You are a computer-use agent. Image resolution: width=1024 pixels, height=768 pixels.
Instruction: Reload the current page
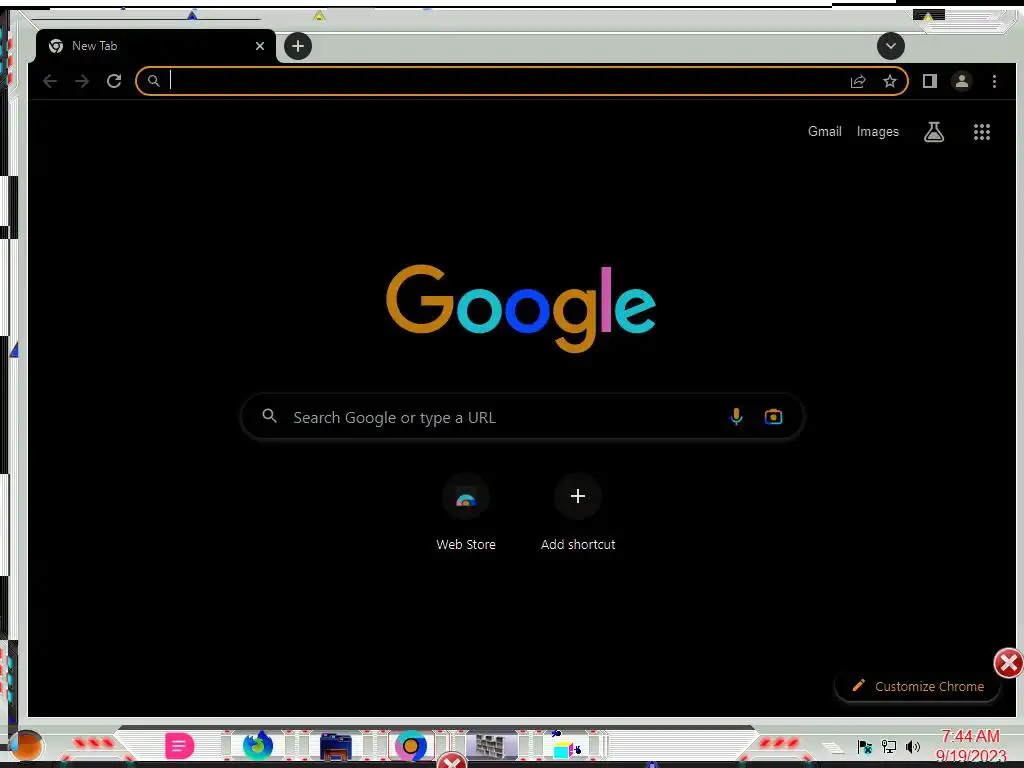coord(114,81)
